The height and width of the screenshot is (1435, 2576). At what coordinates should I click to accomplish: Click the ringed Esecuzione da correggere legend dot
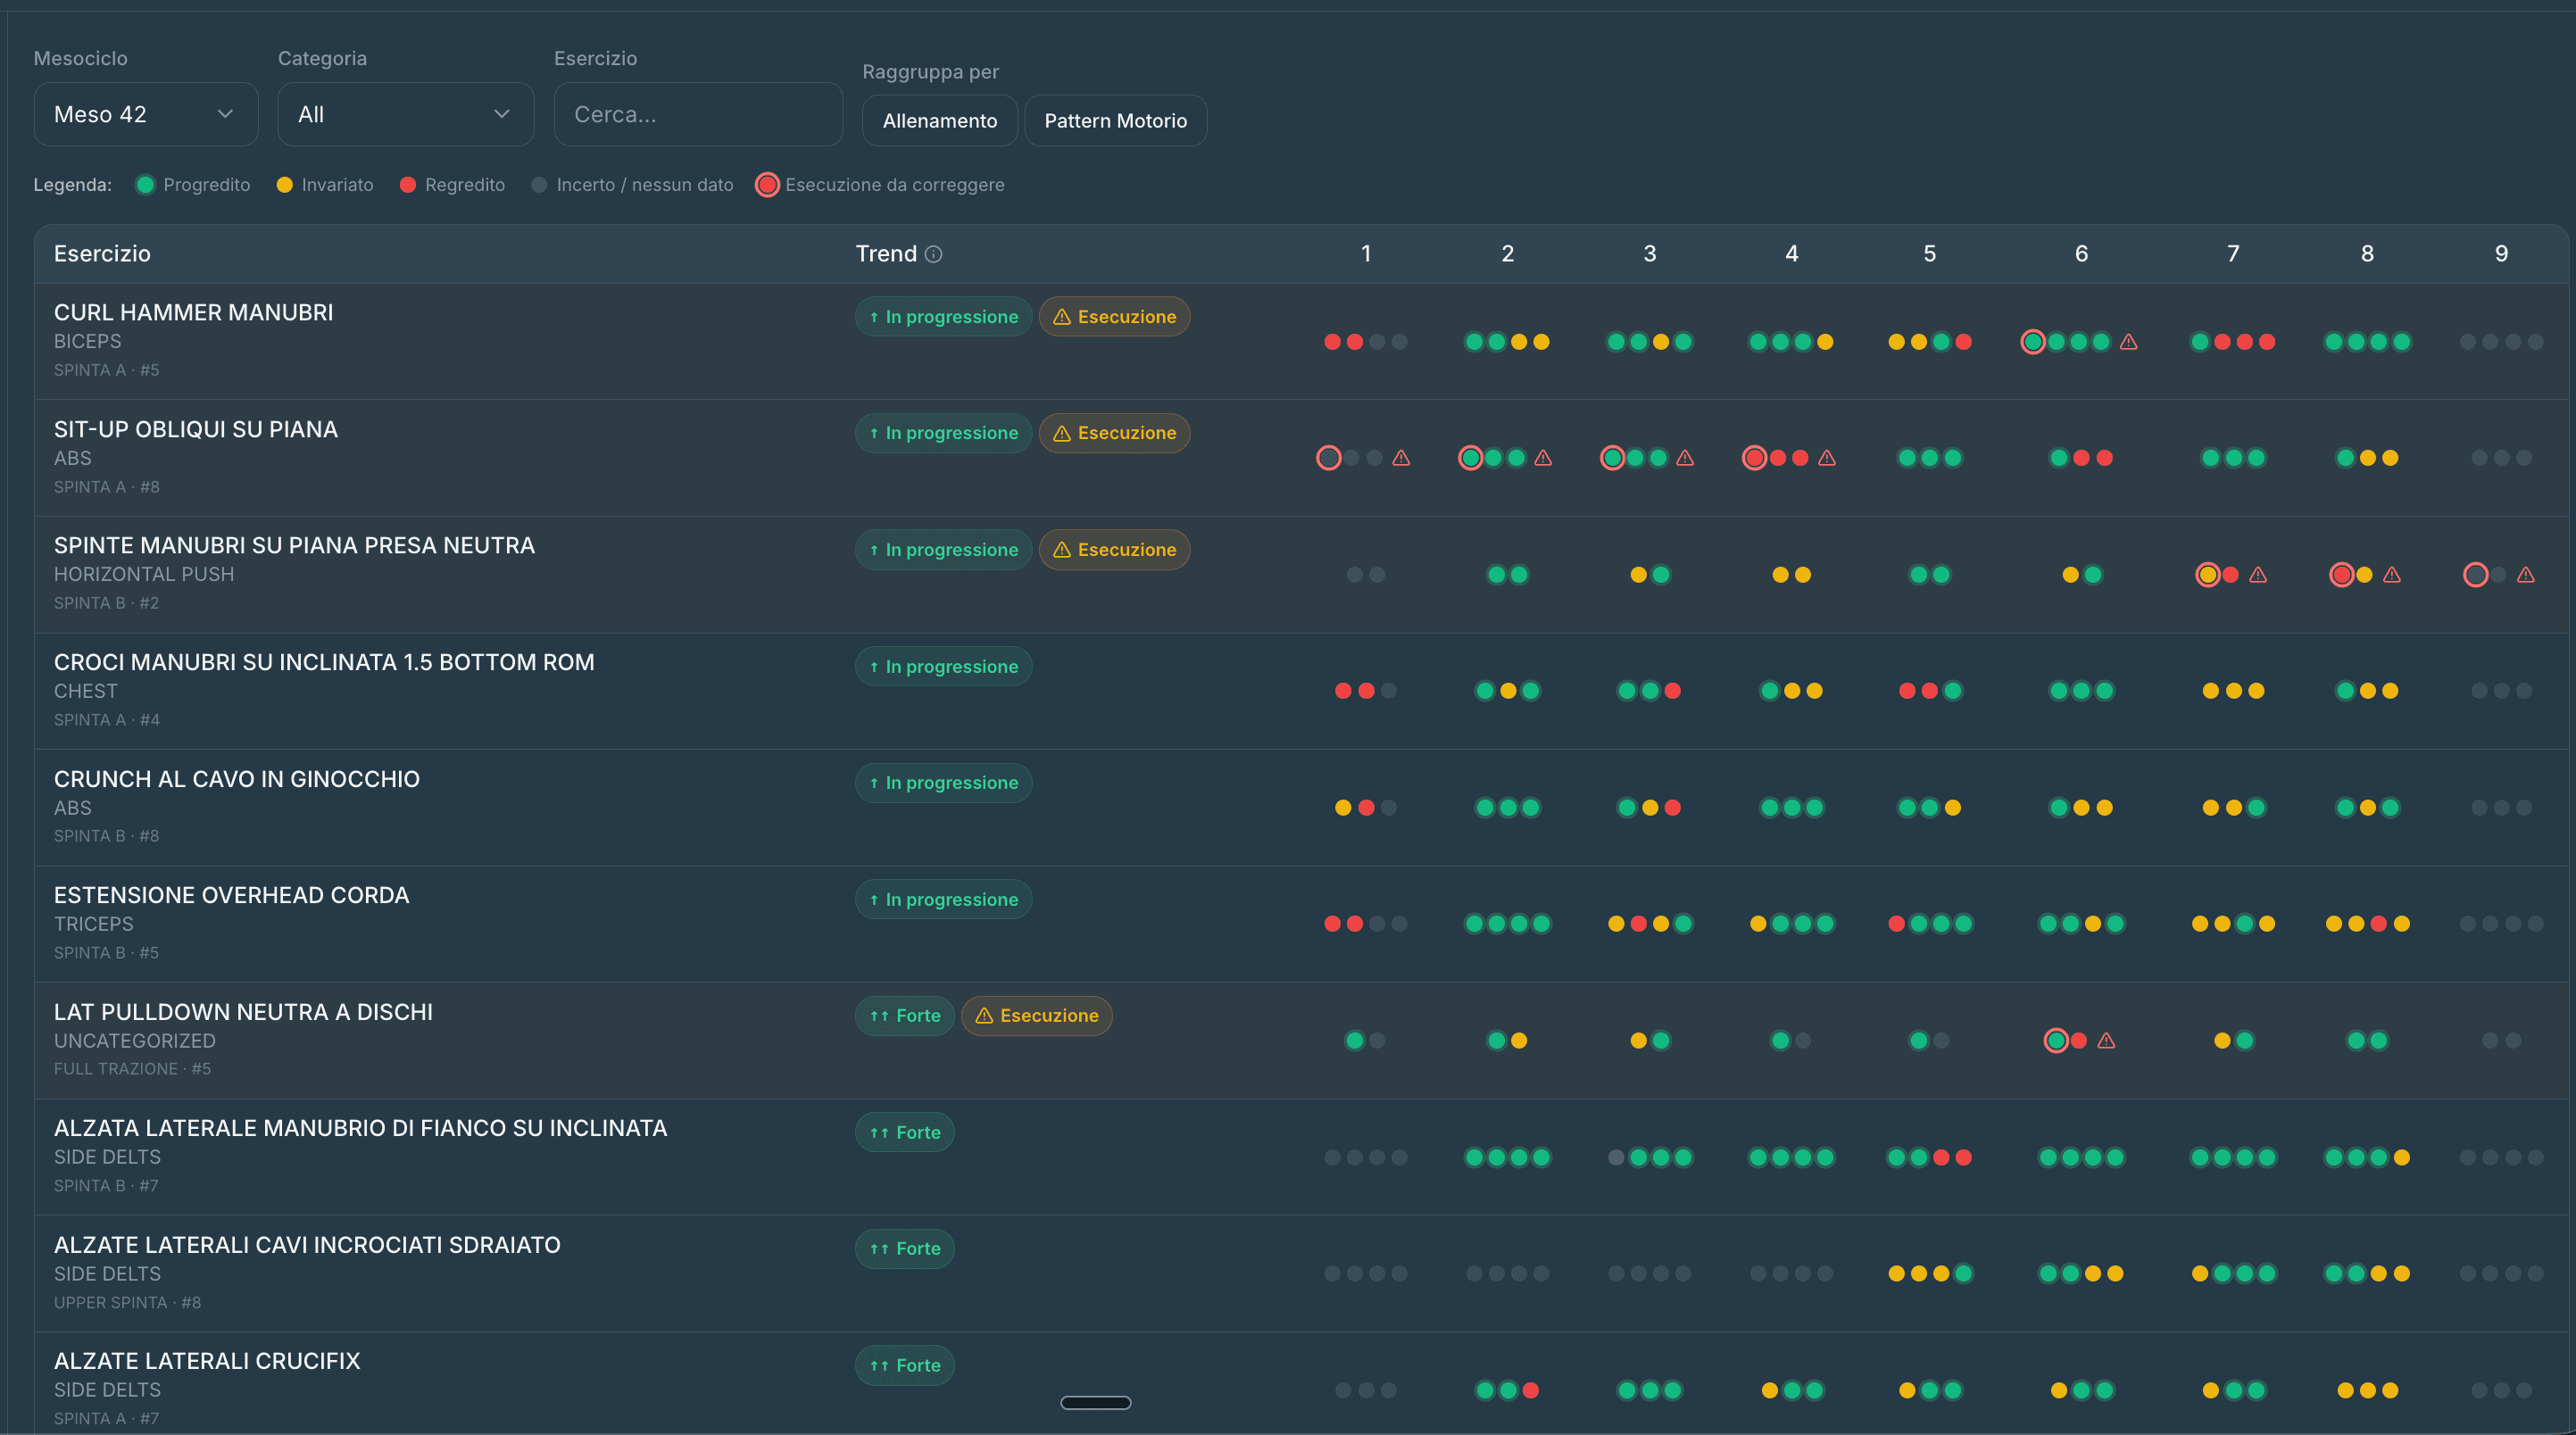[767, 185]
